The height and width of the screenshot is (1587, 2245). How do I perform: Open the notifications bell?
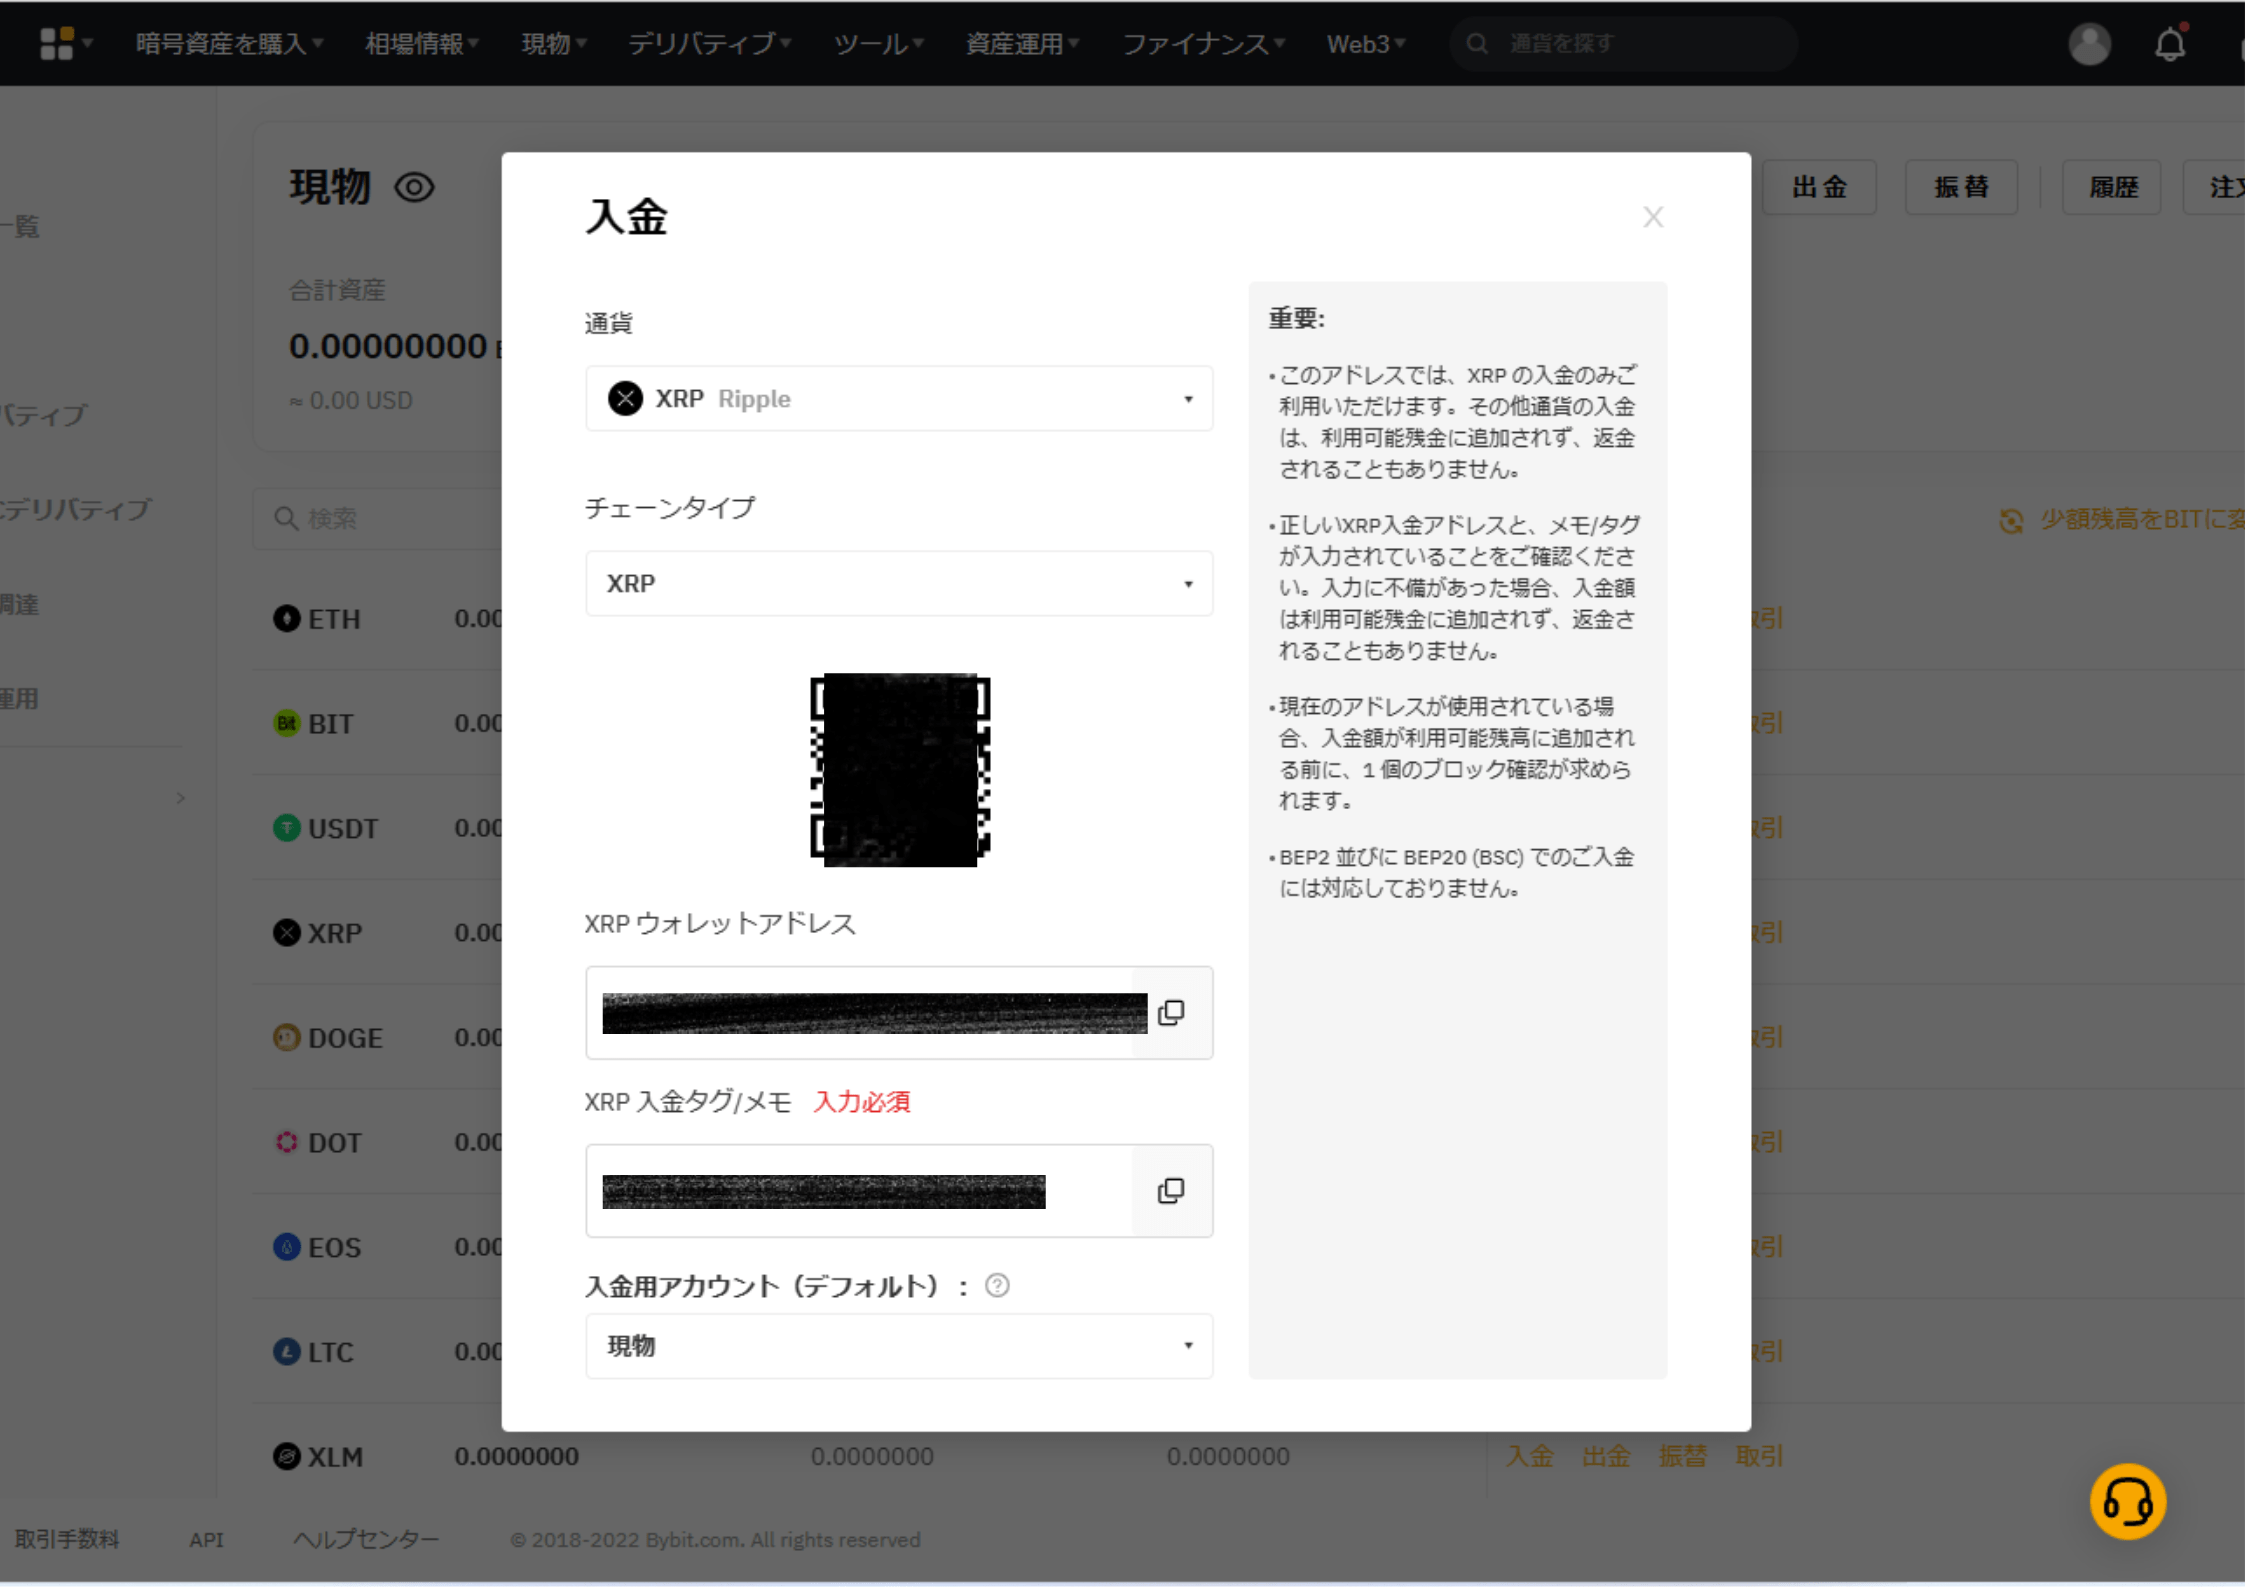2169,44
